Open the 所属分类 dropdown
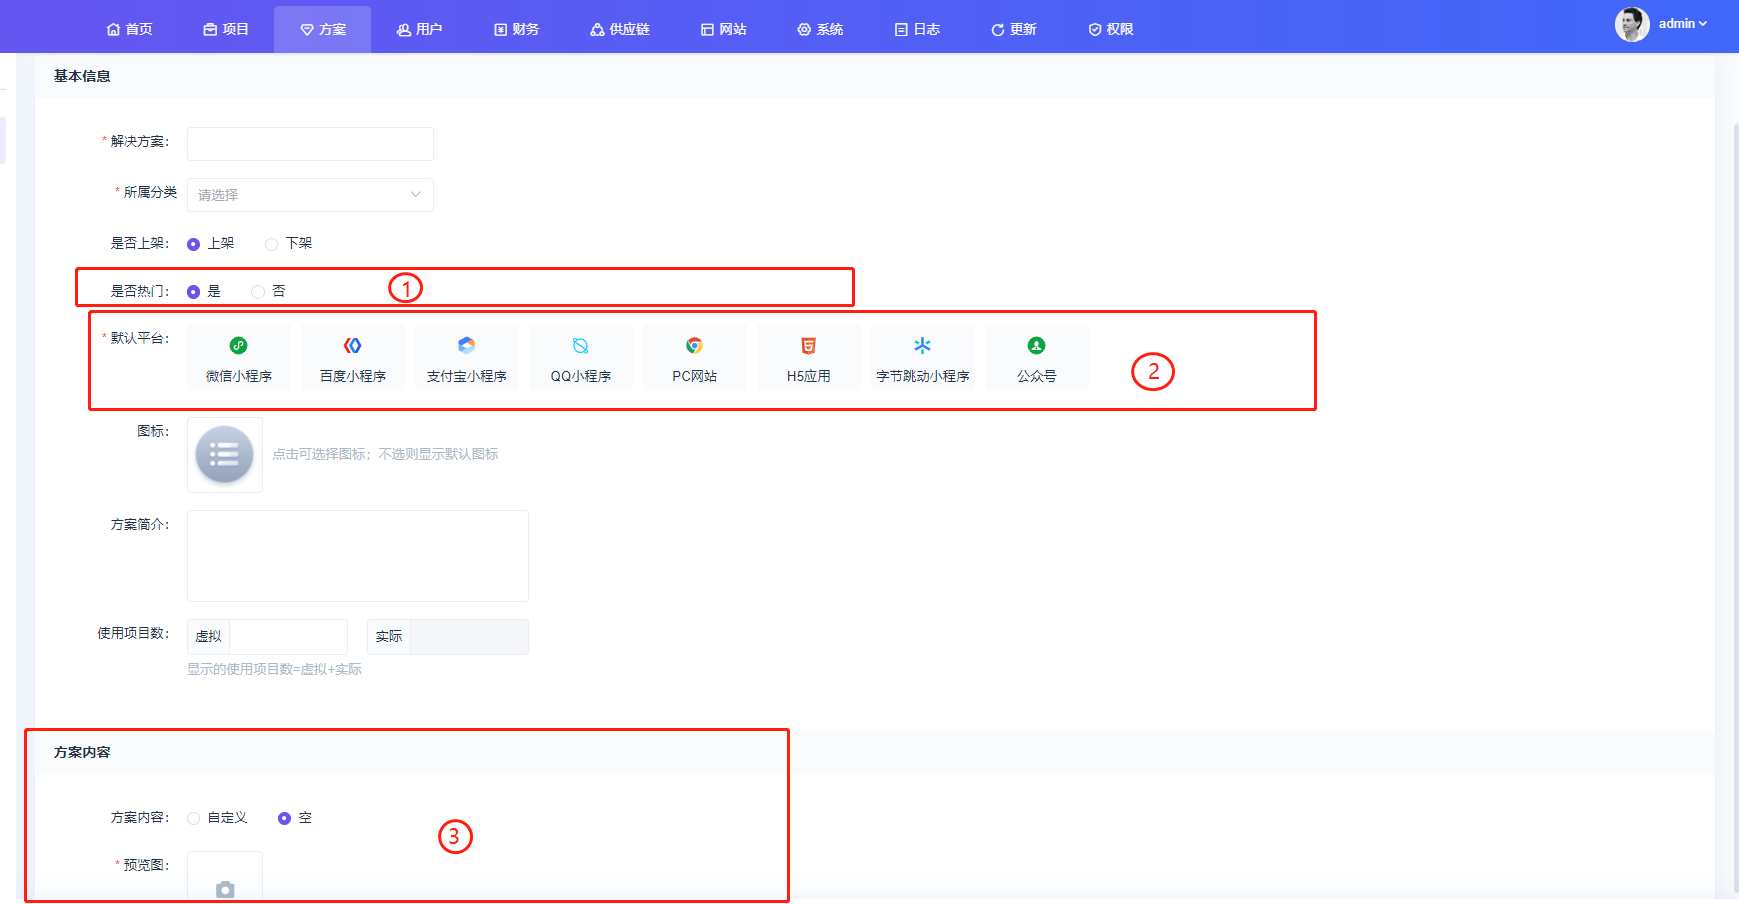Viewport: 1739px width, 904px height. [x=310, y=195]
